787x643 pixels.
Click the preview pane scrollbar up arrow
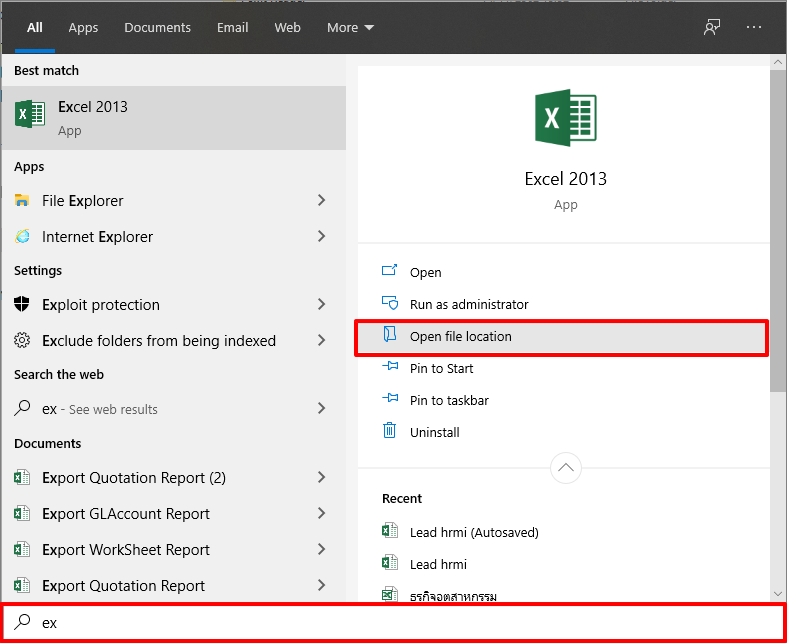(x=777, y=62)
